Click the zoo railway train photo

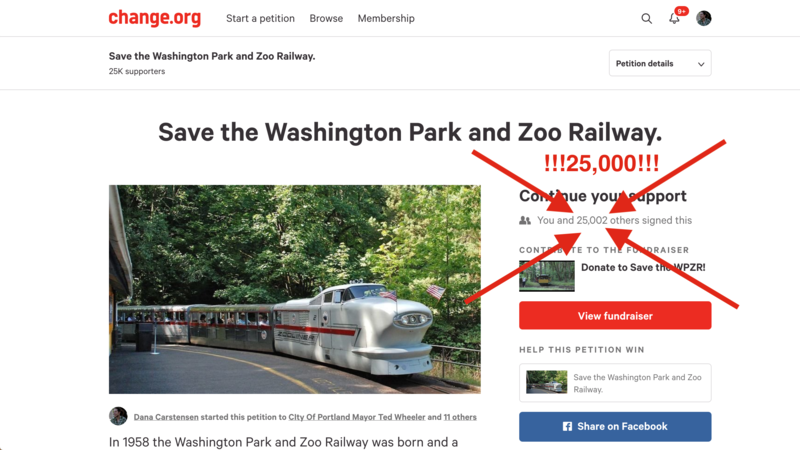pos(295,289)
